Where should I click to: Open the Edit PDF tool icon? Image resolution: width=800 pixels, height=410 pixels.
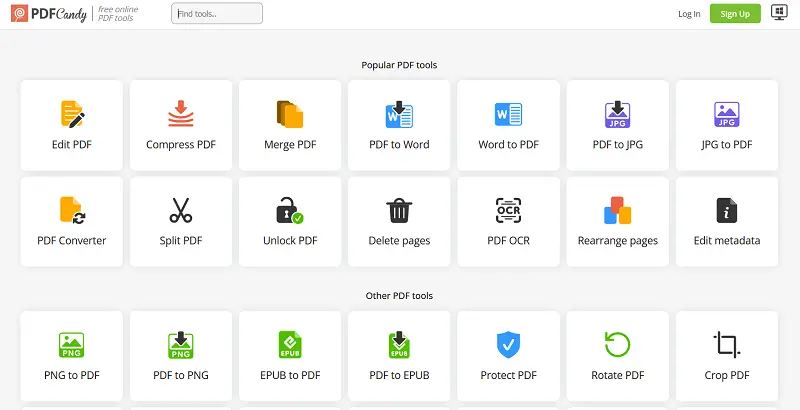click(72, 114)
